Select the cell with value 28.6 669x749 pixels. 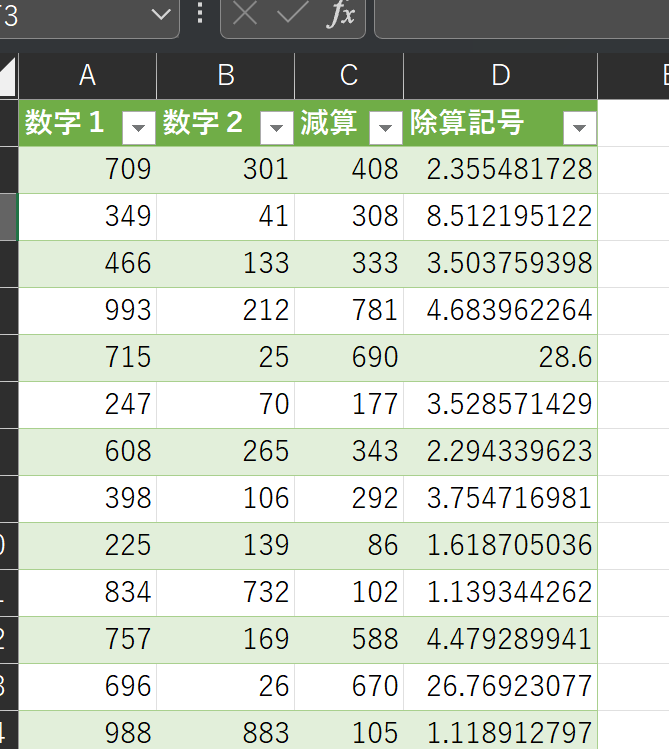coord(500,357)
